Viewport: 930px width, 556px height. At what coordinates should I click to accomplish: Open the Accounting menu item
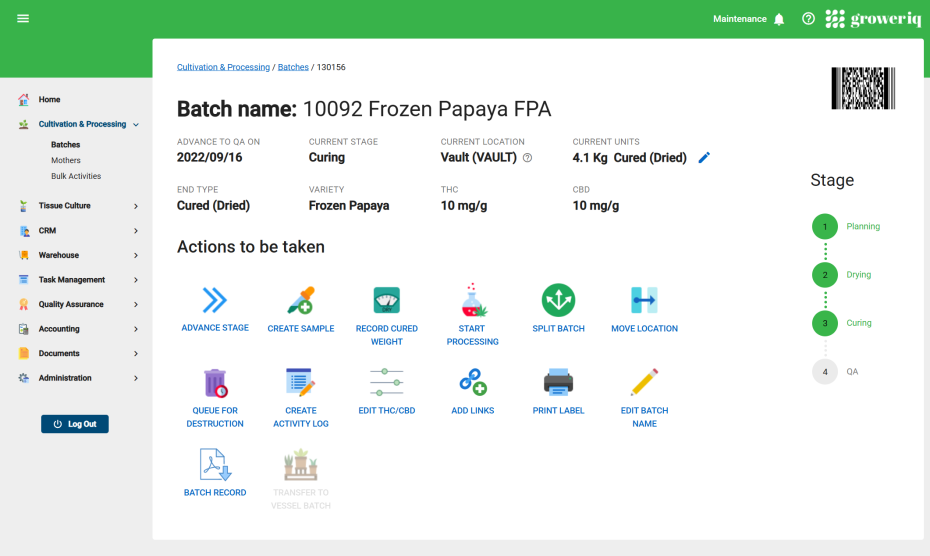tap(59, 329)
